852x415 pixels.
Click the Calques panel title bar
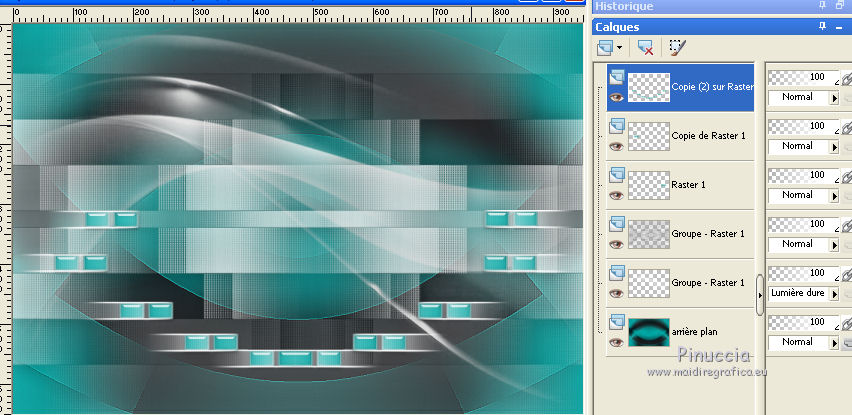point(722,27)
